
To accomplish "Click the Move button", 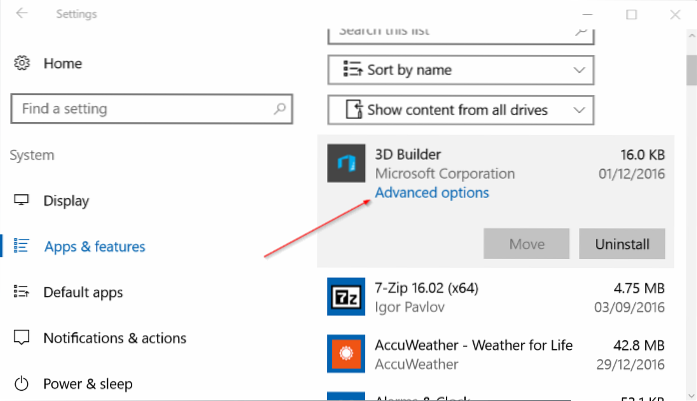I will pyautogui.click(x=527, y=244).
